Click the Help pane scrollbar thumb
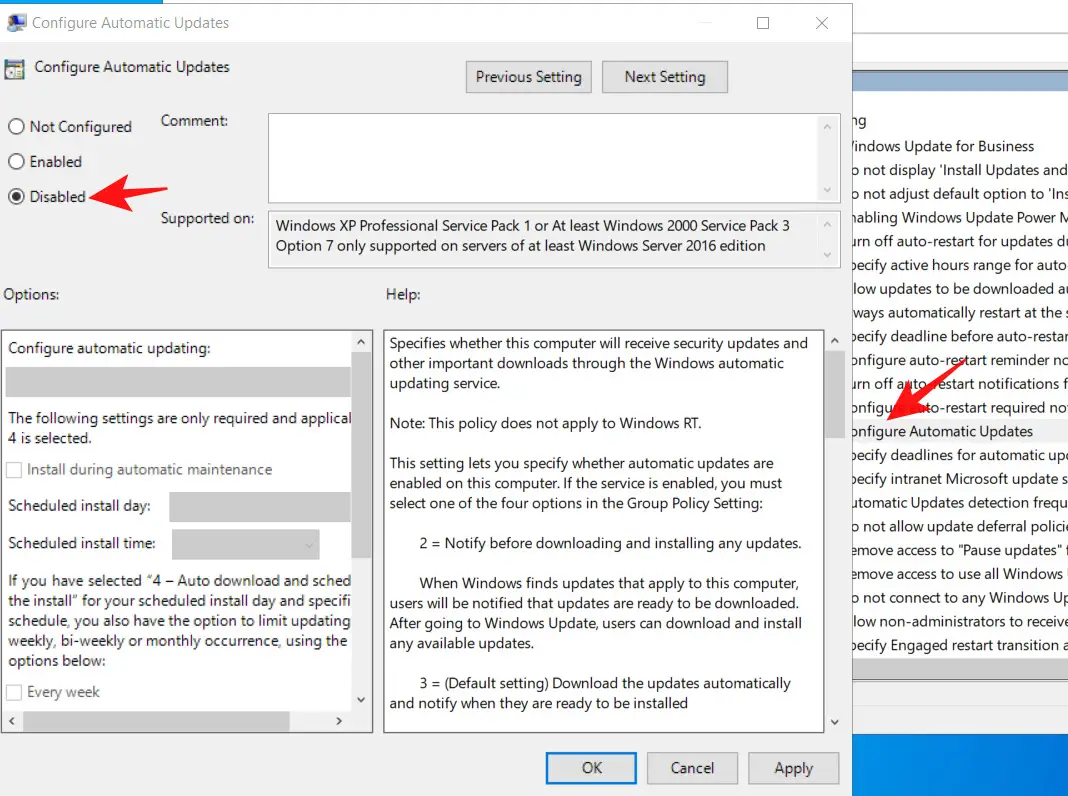Screen dimensions: 1068x796 pos(834,395)
